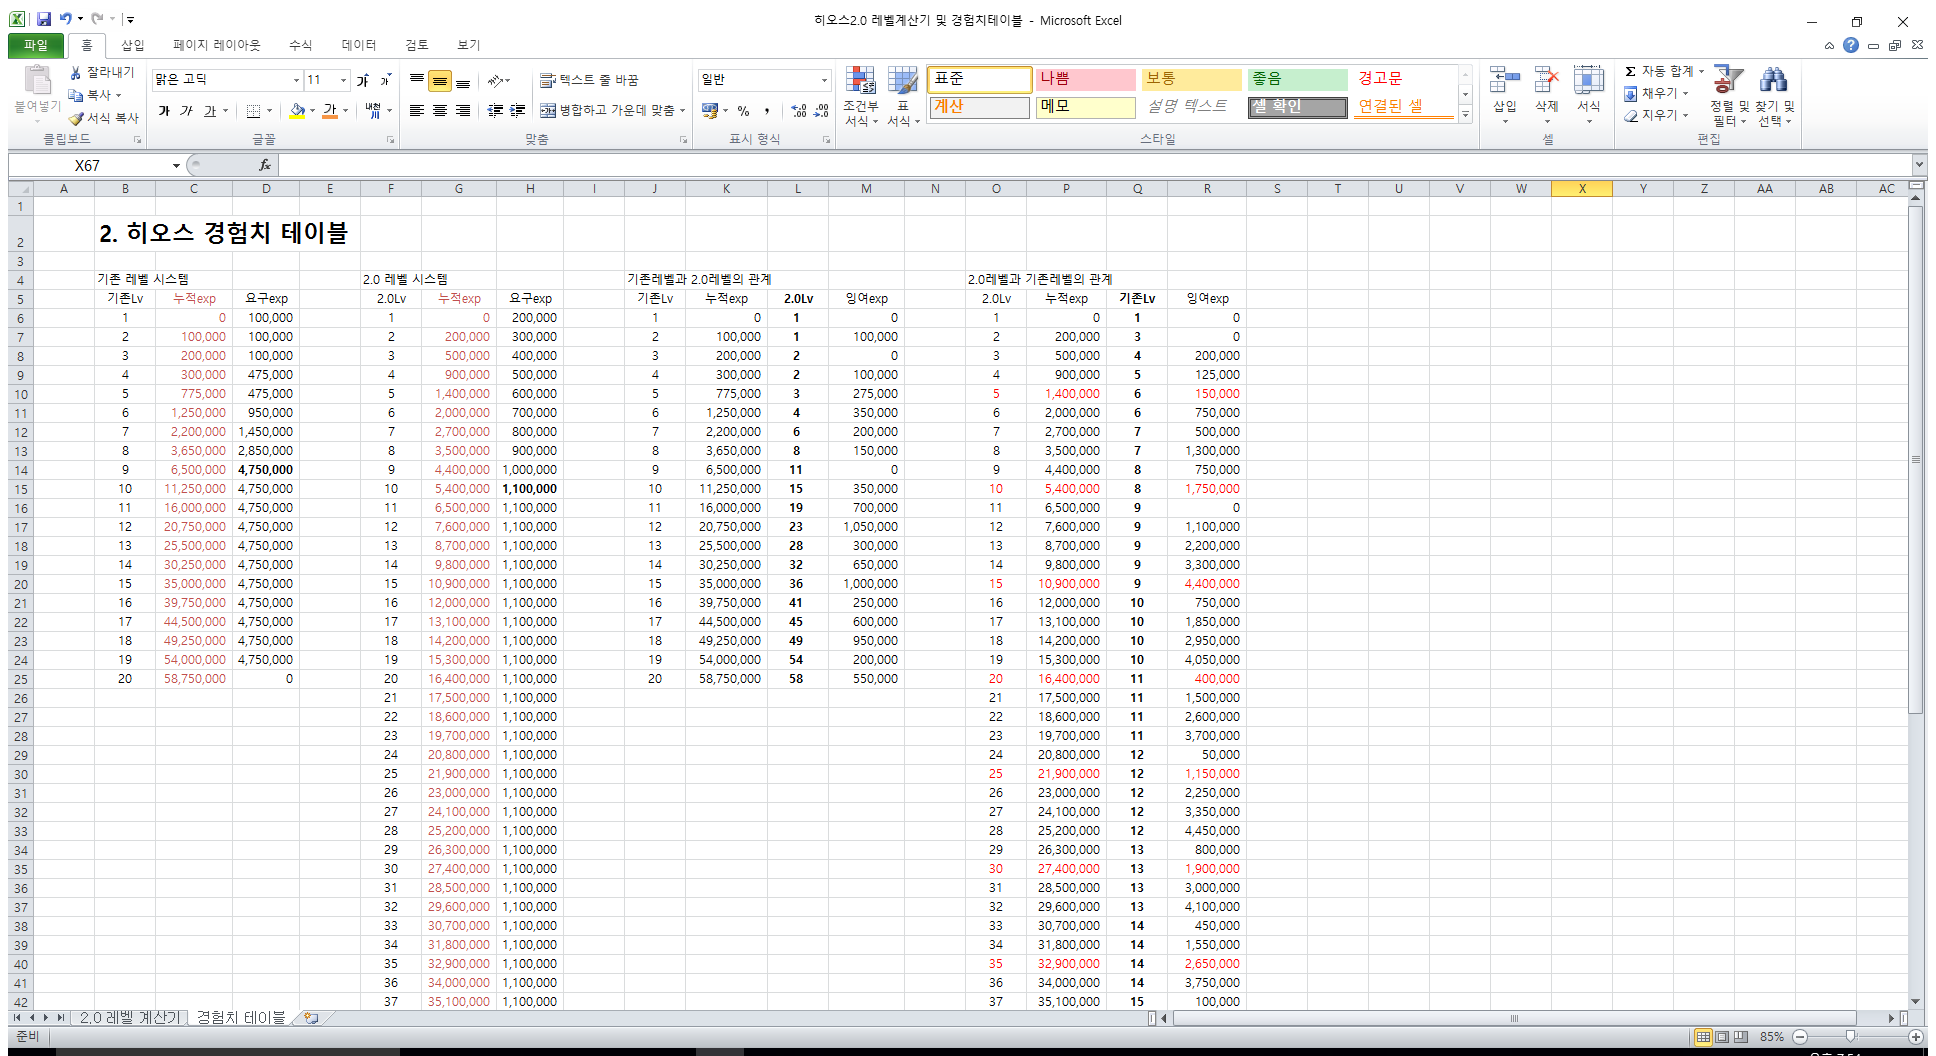Toggle left text alignment

tap(417, 110)
